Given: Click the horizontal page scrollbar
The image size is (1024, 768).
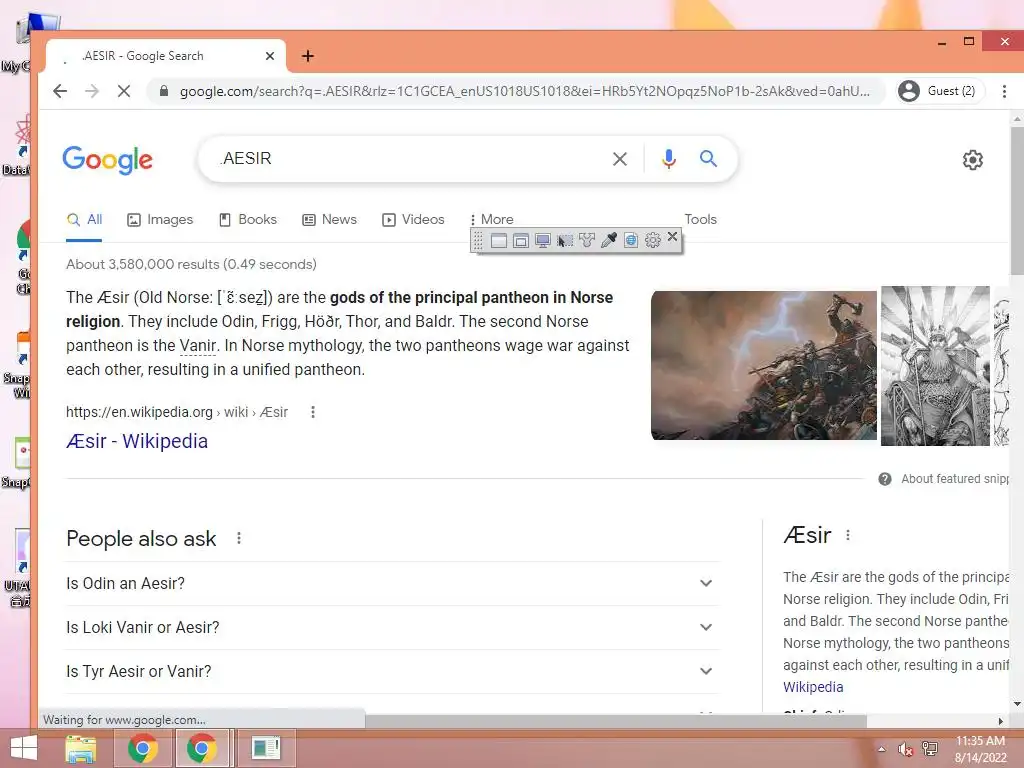Looking at the screenshot, I should (616, 721).
